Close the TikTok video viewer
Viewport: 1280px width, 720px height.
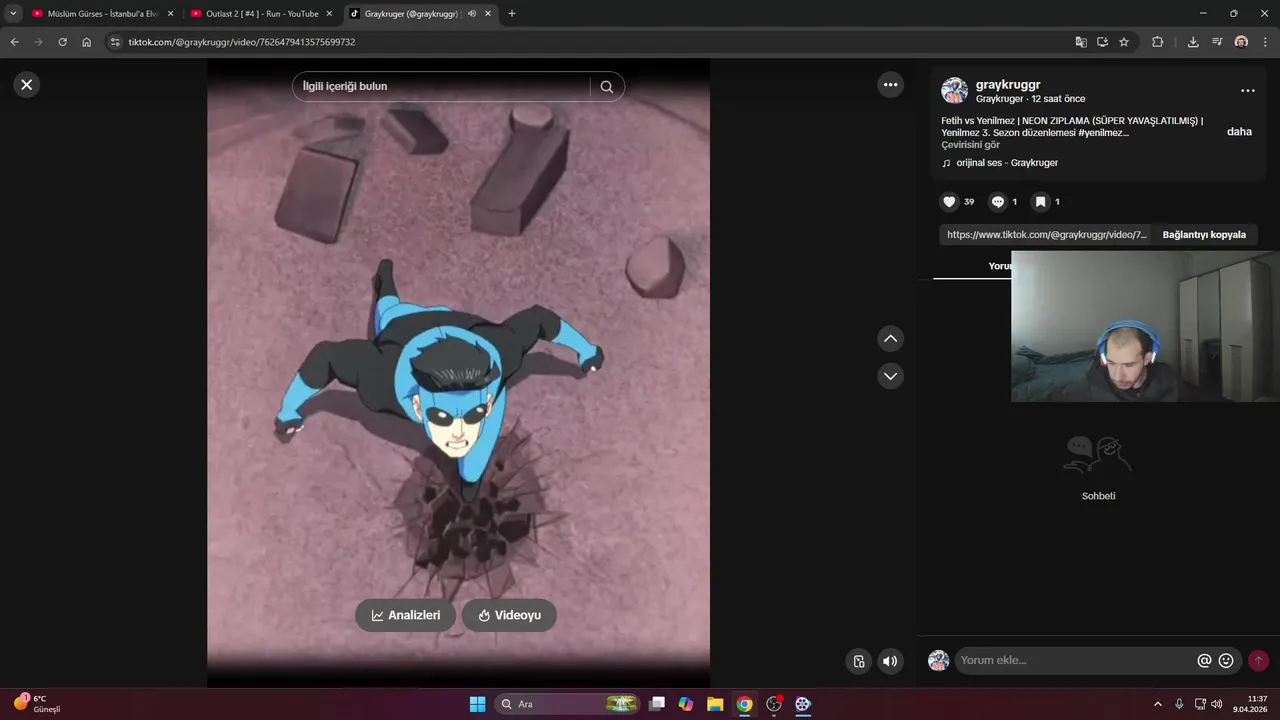point(27,85)
